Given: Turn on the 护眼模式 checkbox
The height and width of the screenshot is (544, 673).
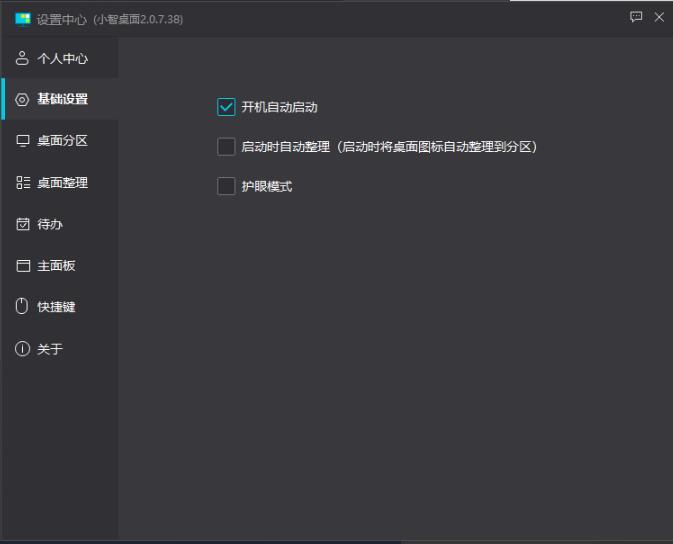Looking at the screenshot, I should 226,186.
